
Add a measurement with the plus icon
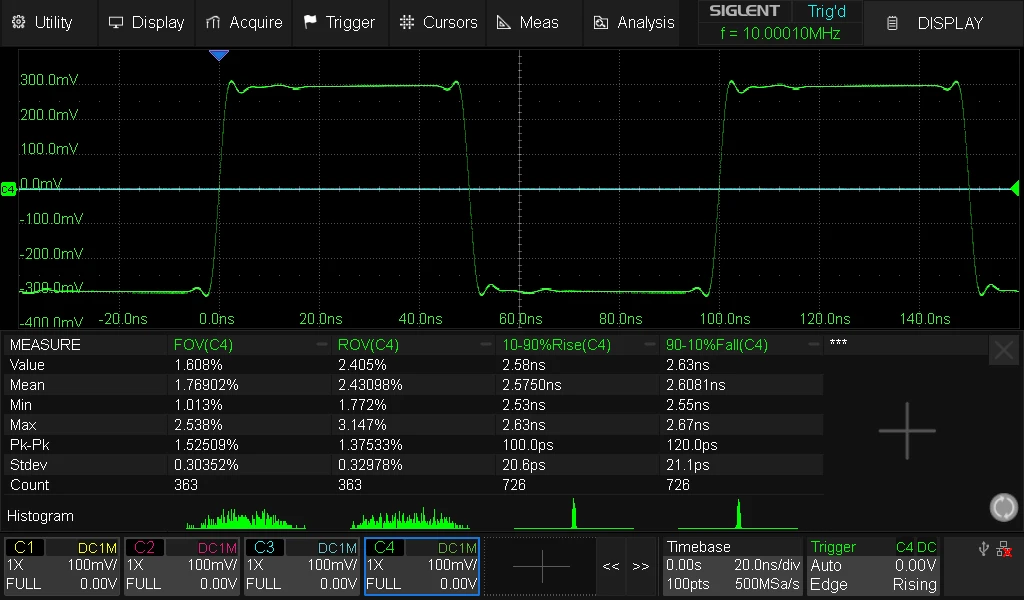pyautogui.click(x=907, y=431)
